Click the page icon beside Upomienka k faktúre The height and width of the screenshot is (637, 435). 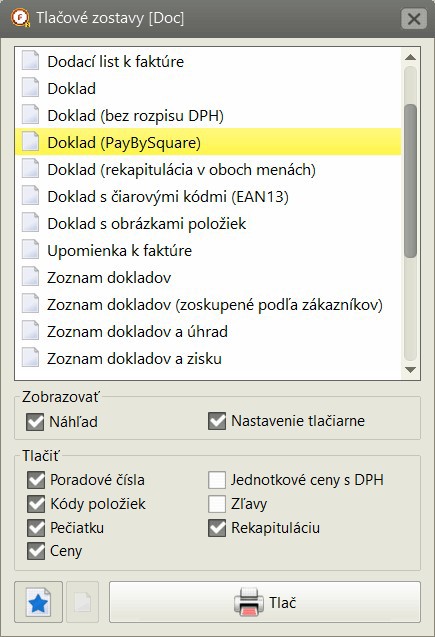[30, 250]
